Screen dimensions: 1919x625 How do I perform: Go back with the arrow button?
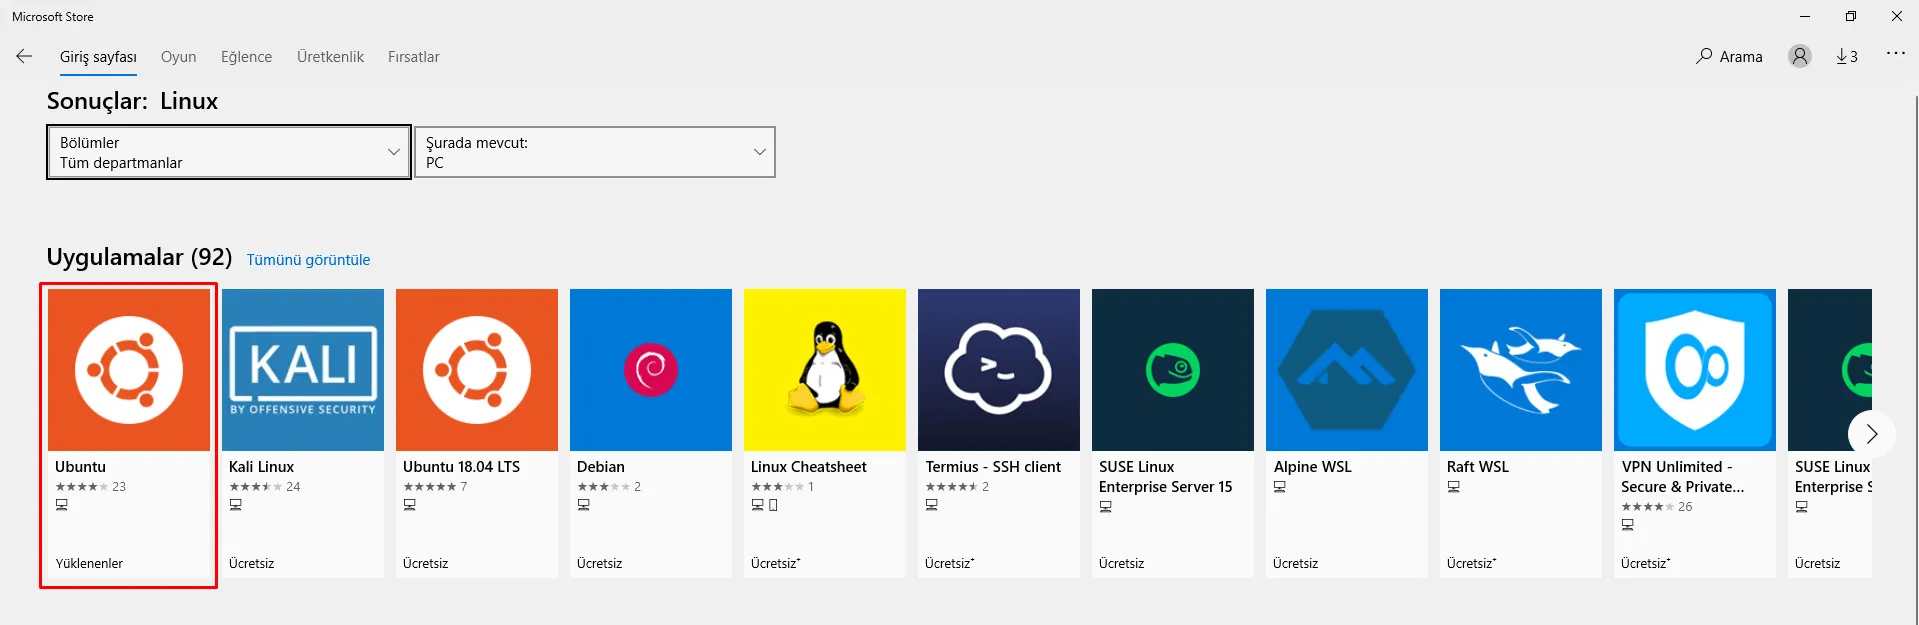[24, 57]
